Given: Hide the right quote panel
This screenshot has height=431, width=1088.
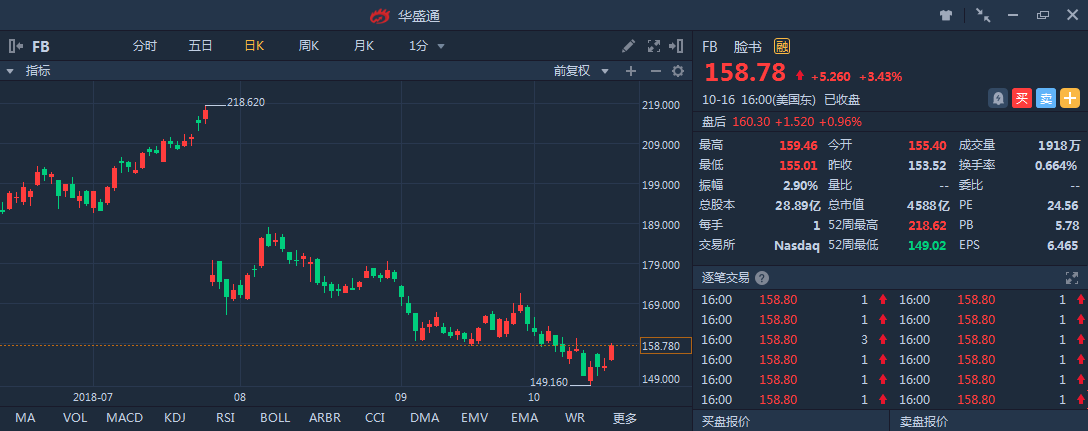Looking at the screenshot, I should point(676,47).
